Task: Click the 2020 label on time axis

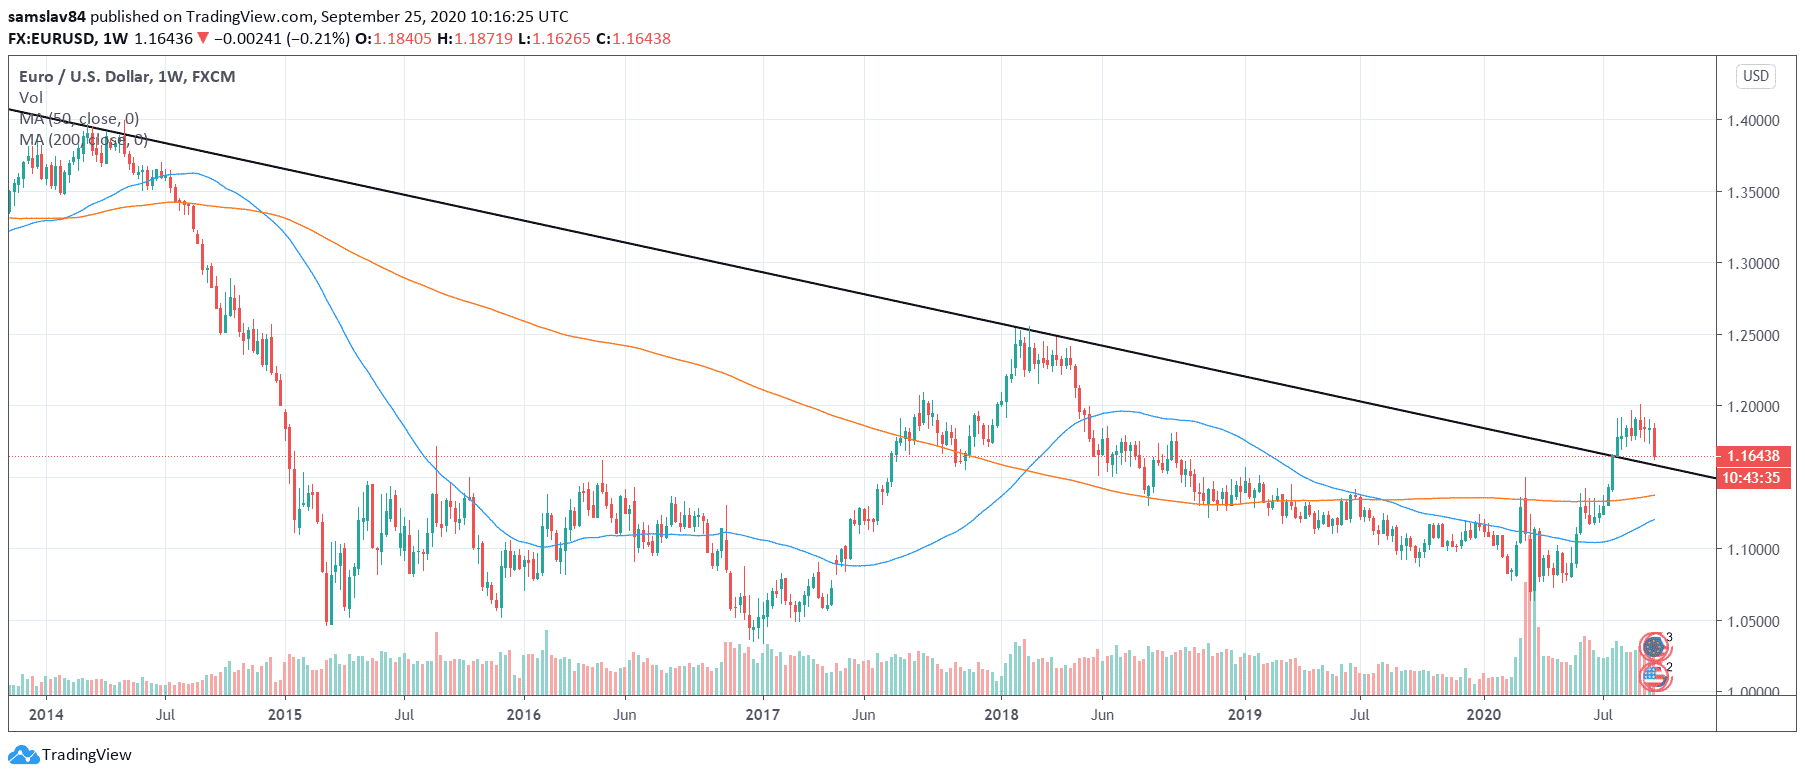Action: [1483, 715]
